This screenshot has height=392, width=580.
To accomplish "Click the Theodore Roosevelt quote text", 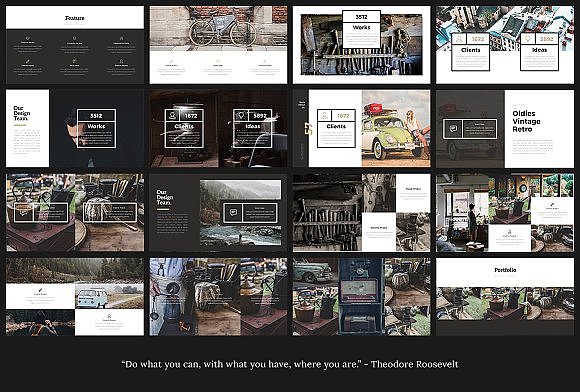I will (x=290, y=364).
